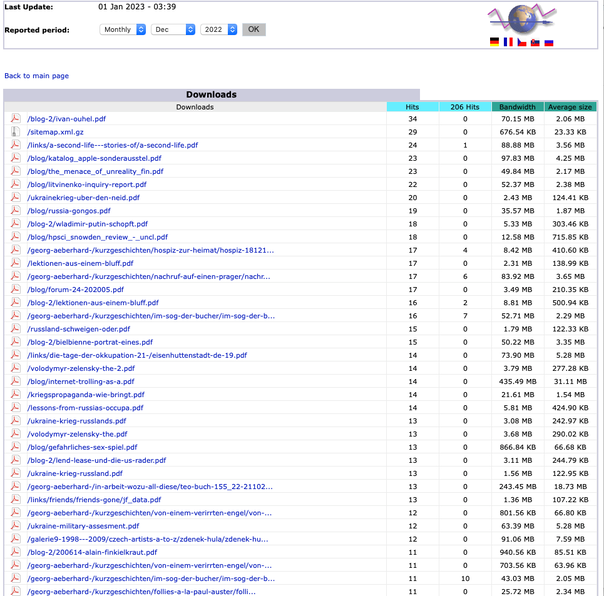The width and height of the screenshot is (604, 596).
Task: Click the Slovak flag language icon
Action: tap(535, 42)
